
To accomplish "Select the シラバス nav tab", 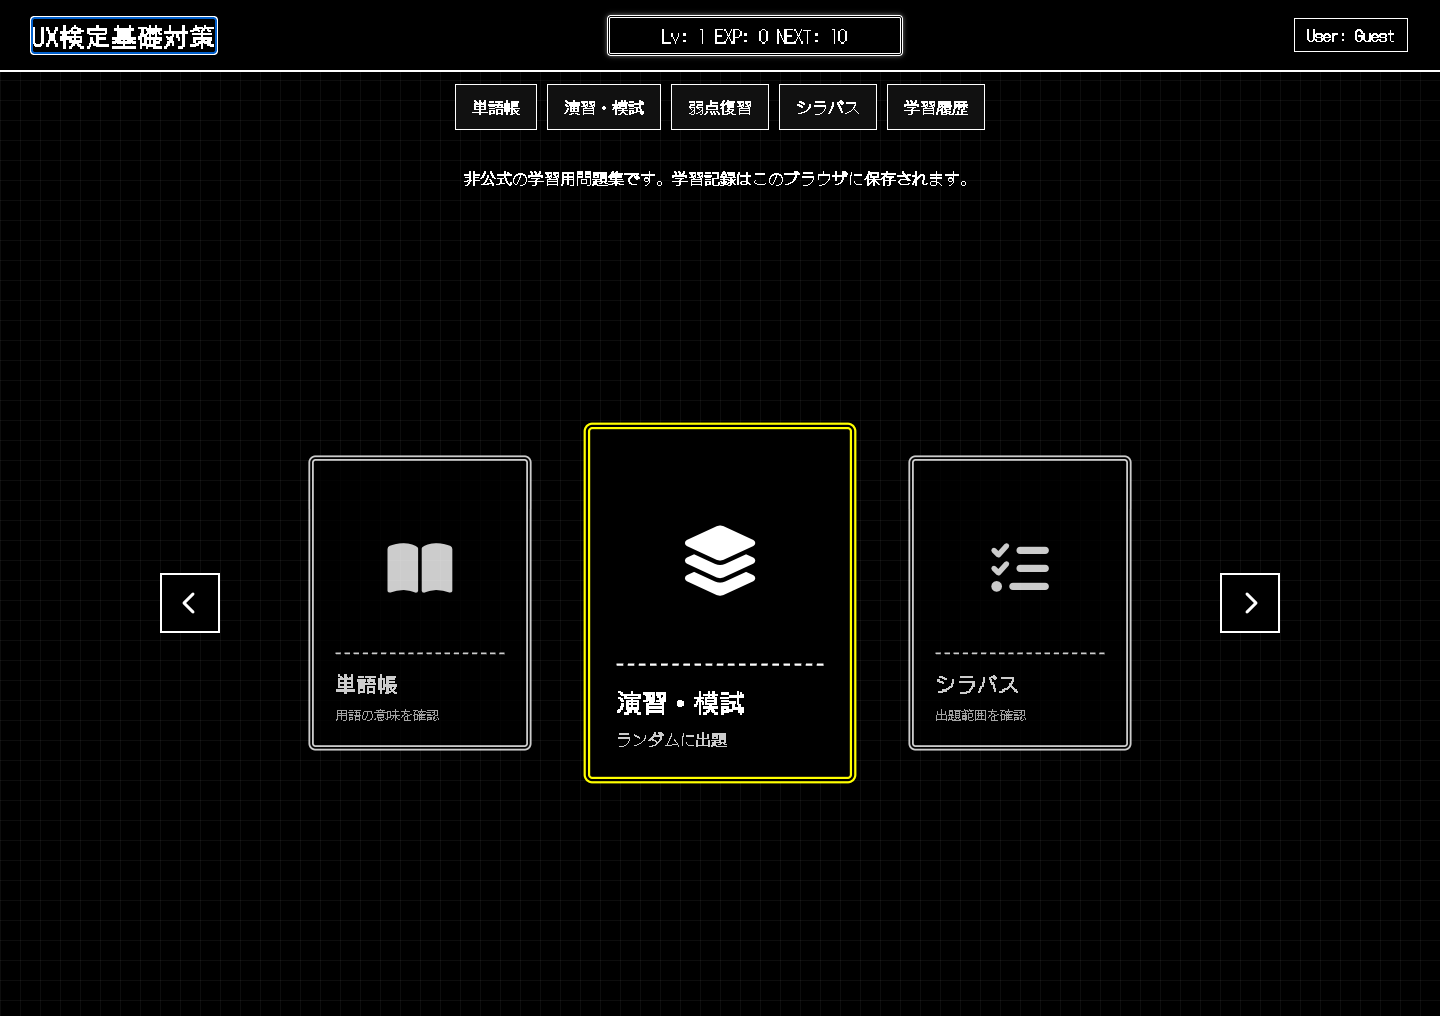I will pyautogui.click(x=828, y=107).
